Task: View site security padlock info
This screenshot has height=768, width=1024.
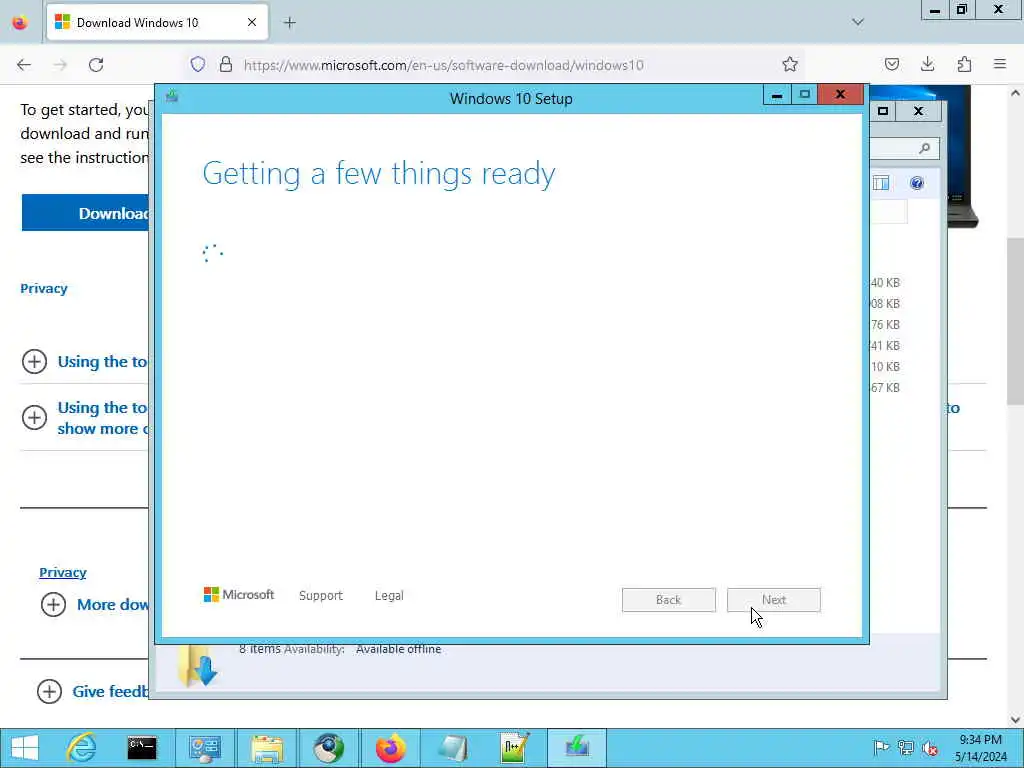Action: coord(226,65)
